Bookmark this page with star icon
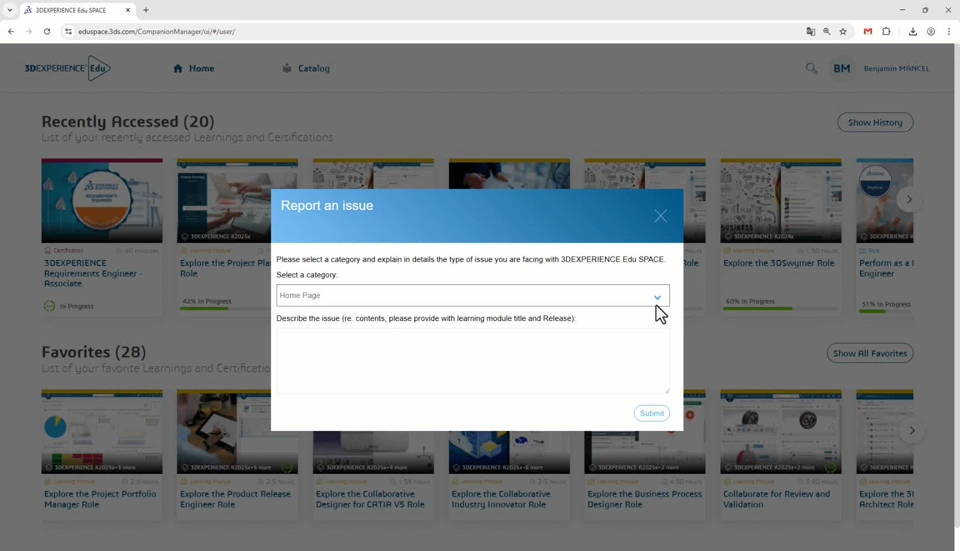The height and width of the screenshot is (551, 960). (x=843, y=31)
